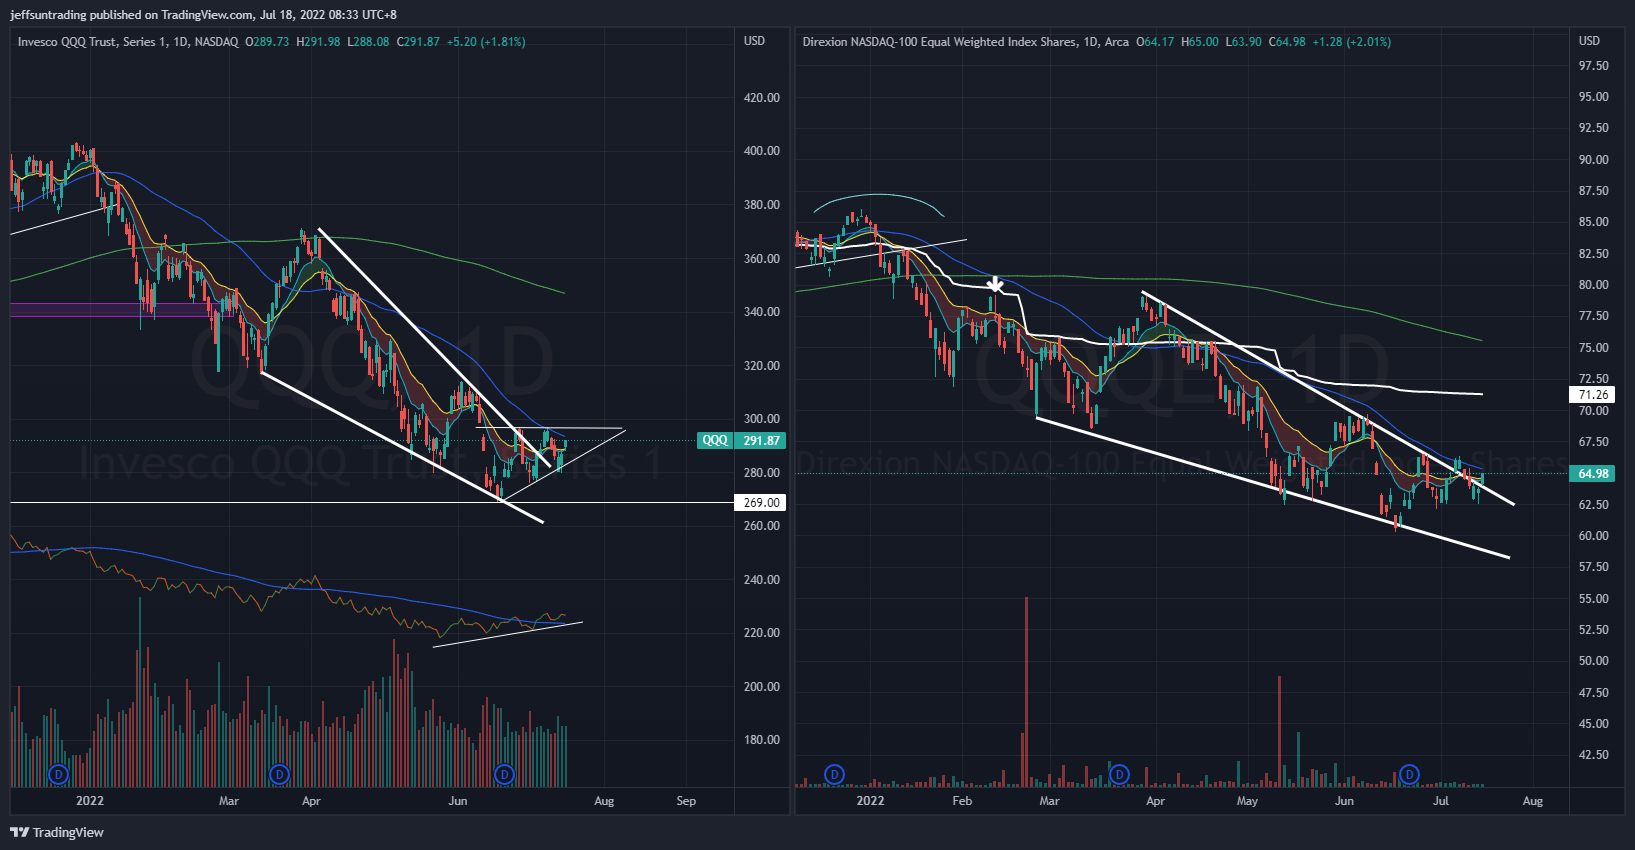Click the jeffsuntrading published on TradingView.com header
The image size is (1635, 850).
204,15
